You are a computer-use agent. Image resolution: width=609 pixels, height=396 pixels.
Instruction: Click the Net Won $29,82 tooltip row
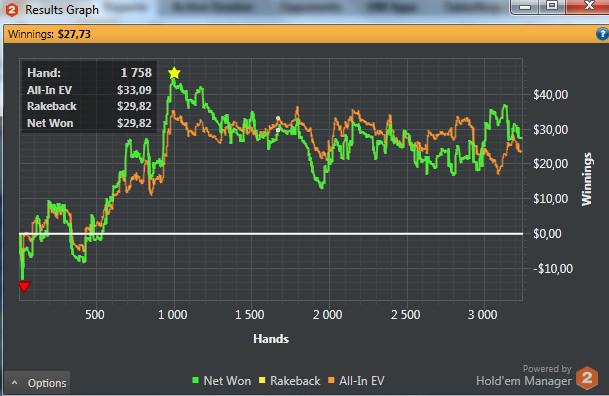tap(89, 123)
